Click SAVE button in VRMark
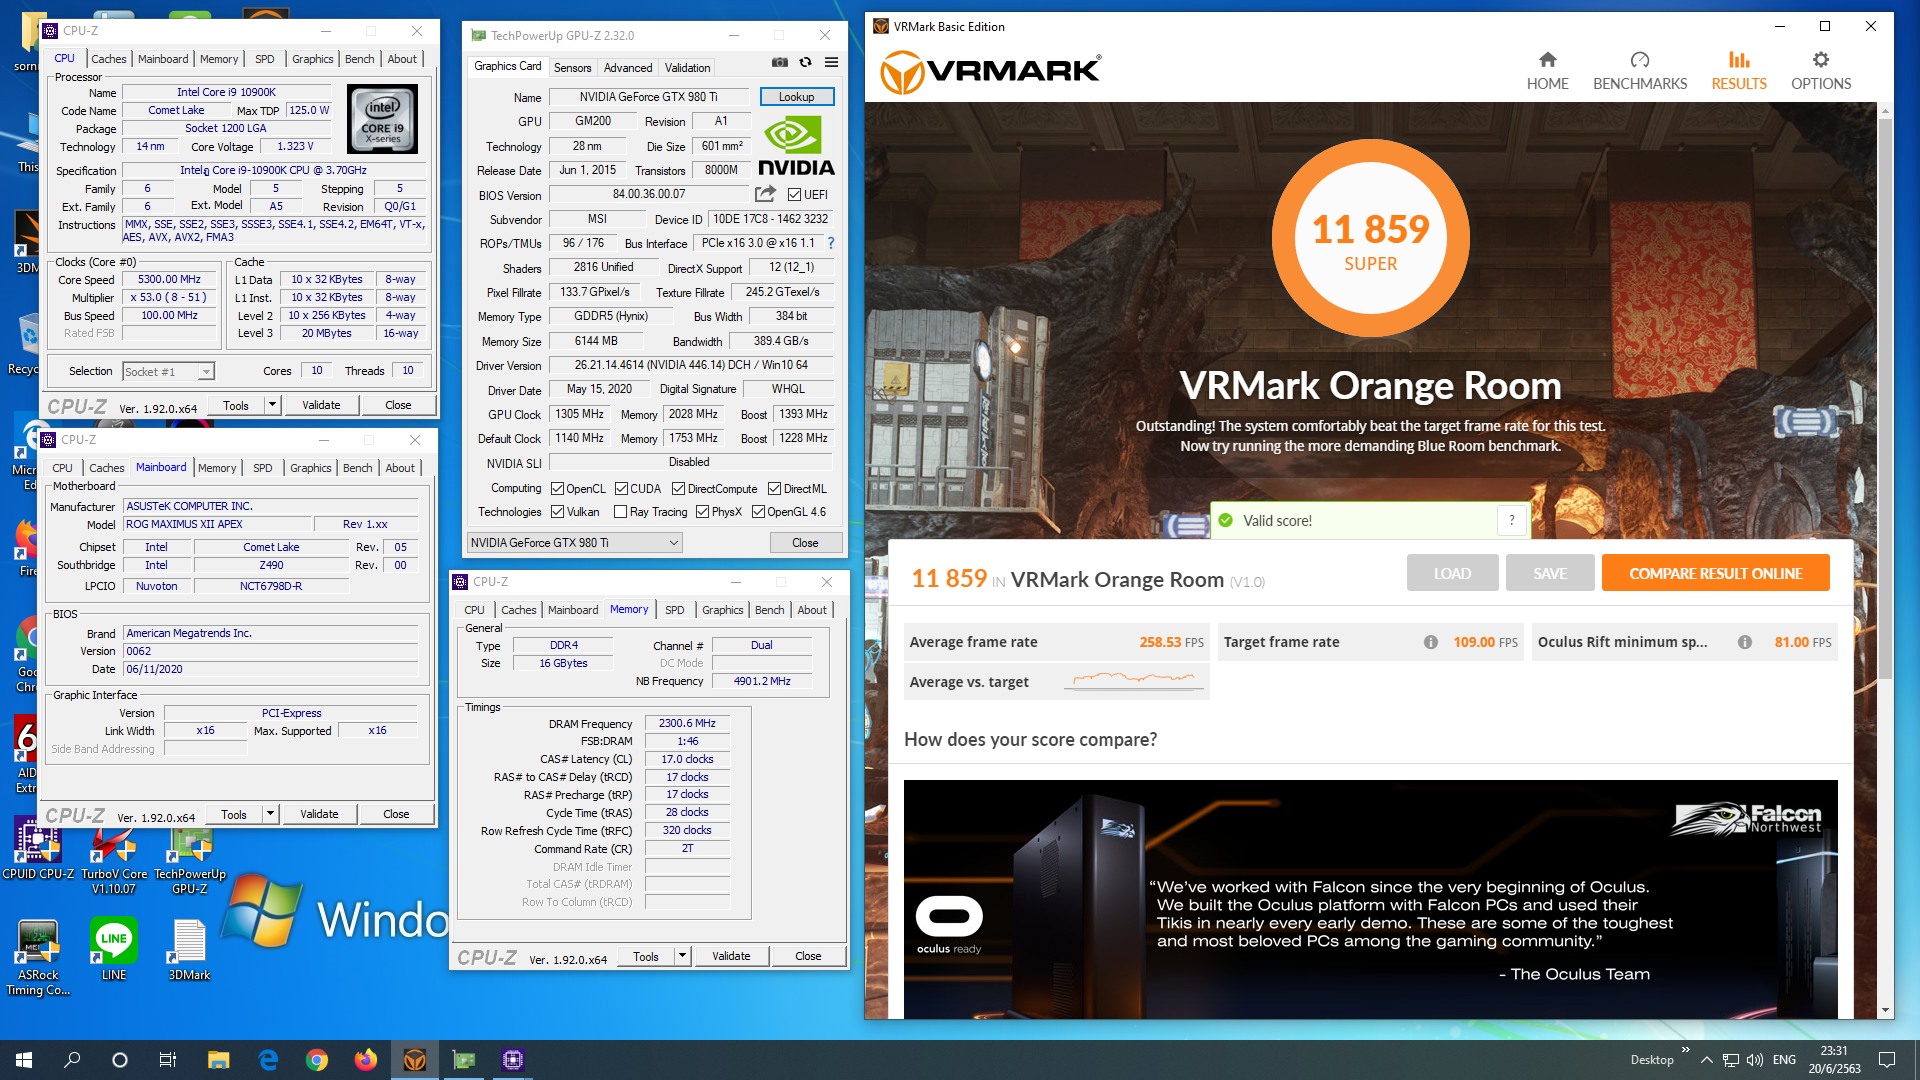 click(1550, 573)
